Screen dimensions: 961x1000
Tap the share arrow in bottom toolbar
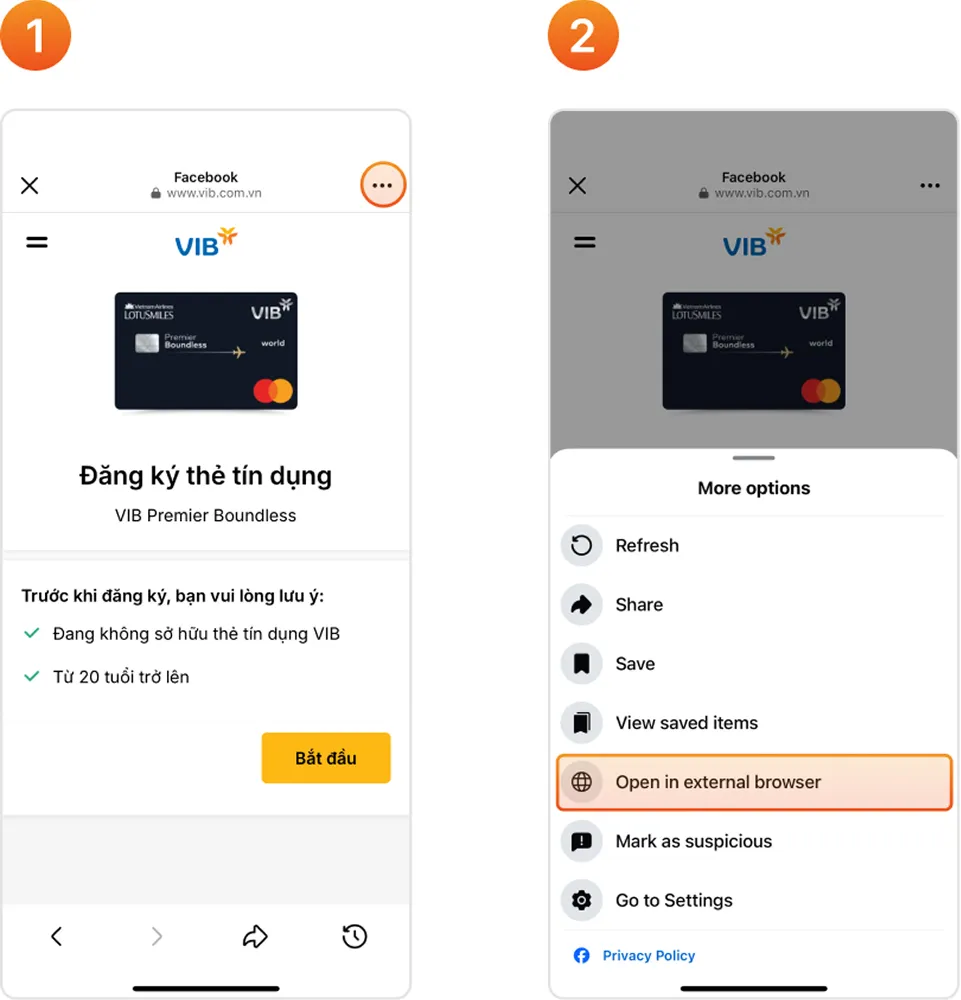[x=255, y=936]
